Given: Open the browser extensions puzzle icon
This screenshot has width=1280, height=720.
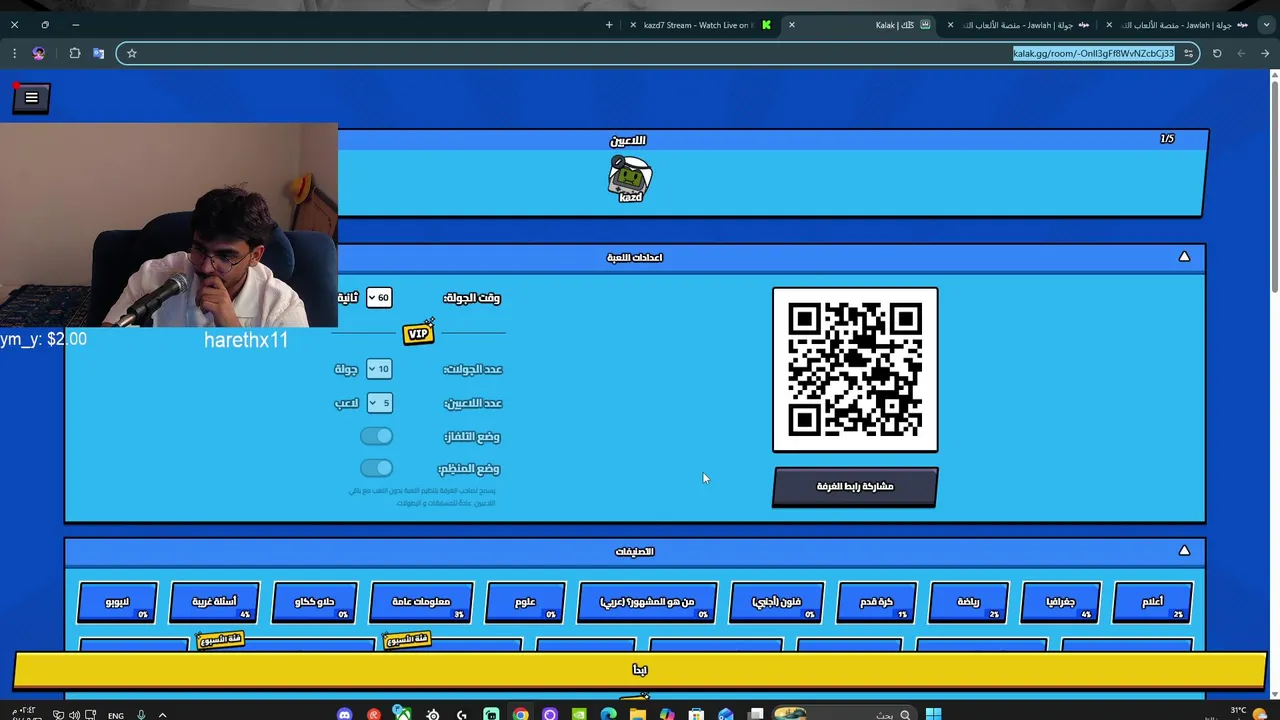Looking at the screenshot, I should 75,54.
